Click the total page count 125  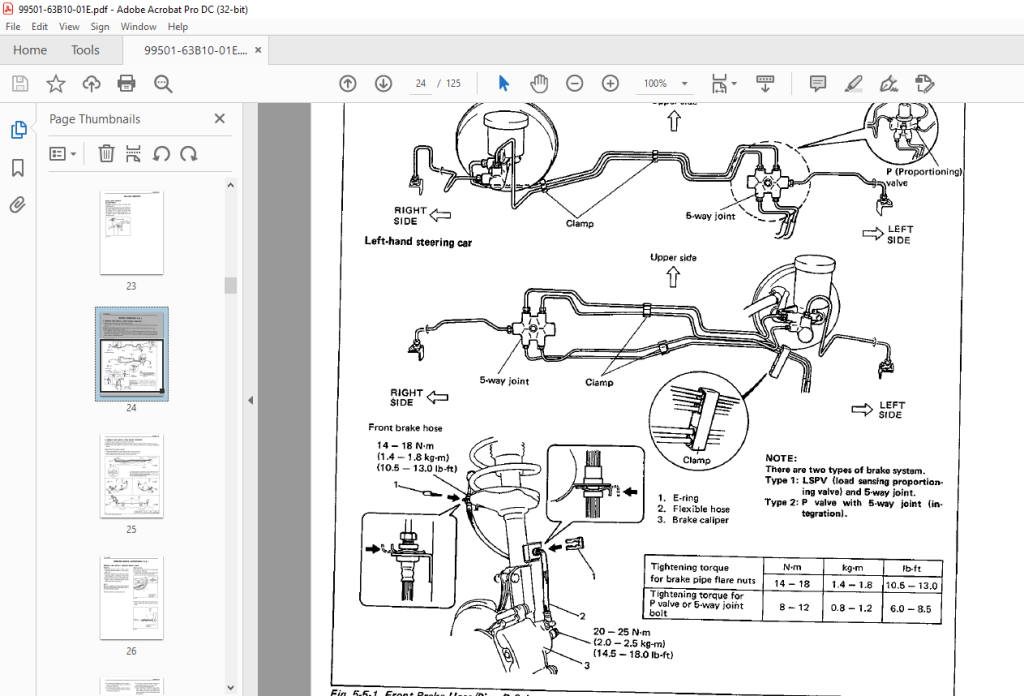453,84
